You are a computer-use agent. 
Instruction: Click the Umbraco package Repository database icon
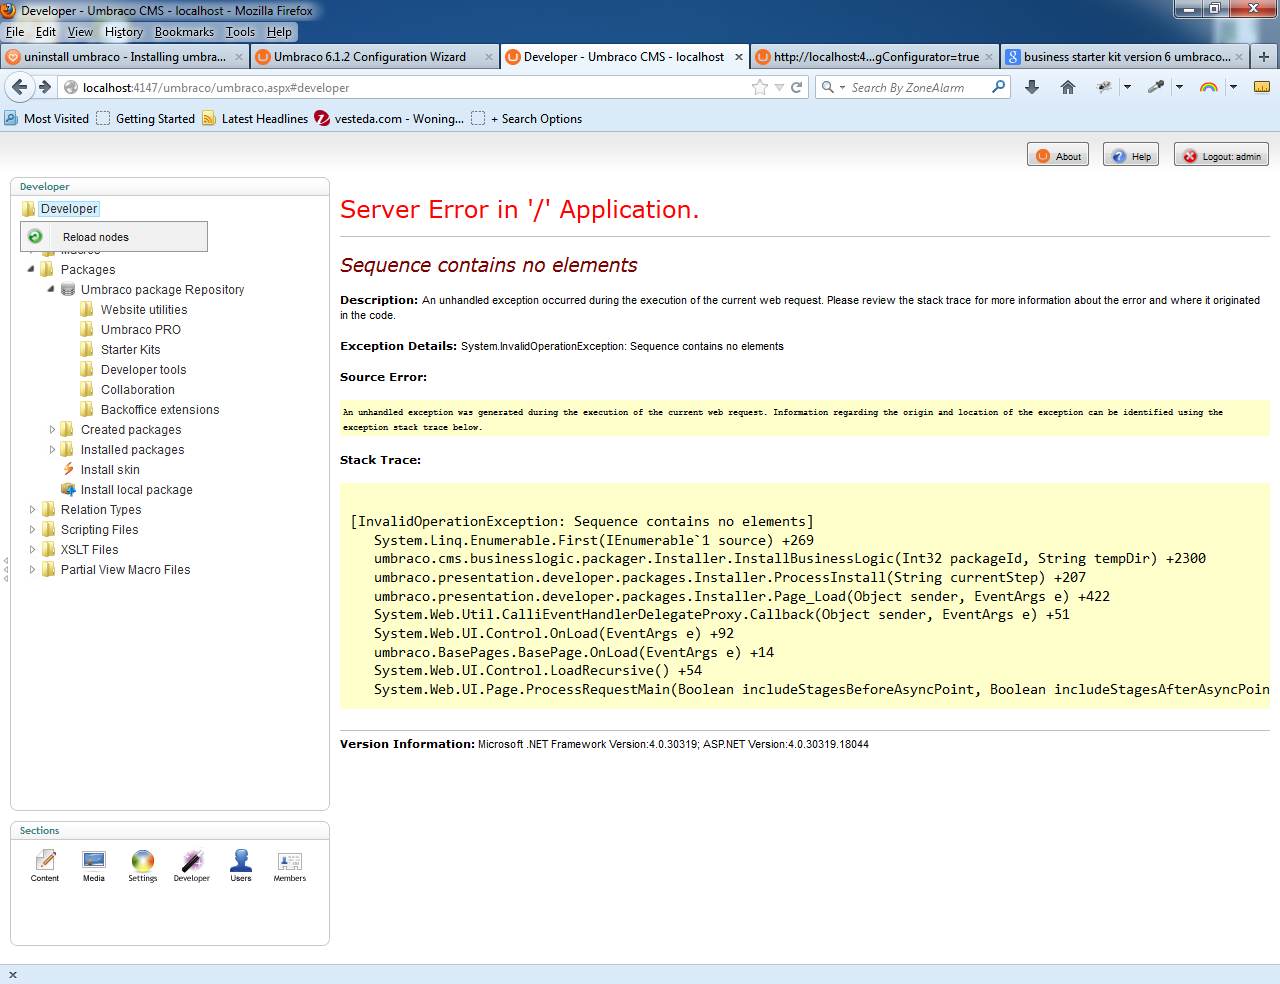pos(68,289)
